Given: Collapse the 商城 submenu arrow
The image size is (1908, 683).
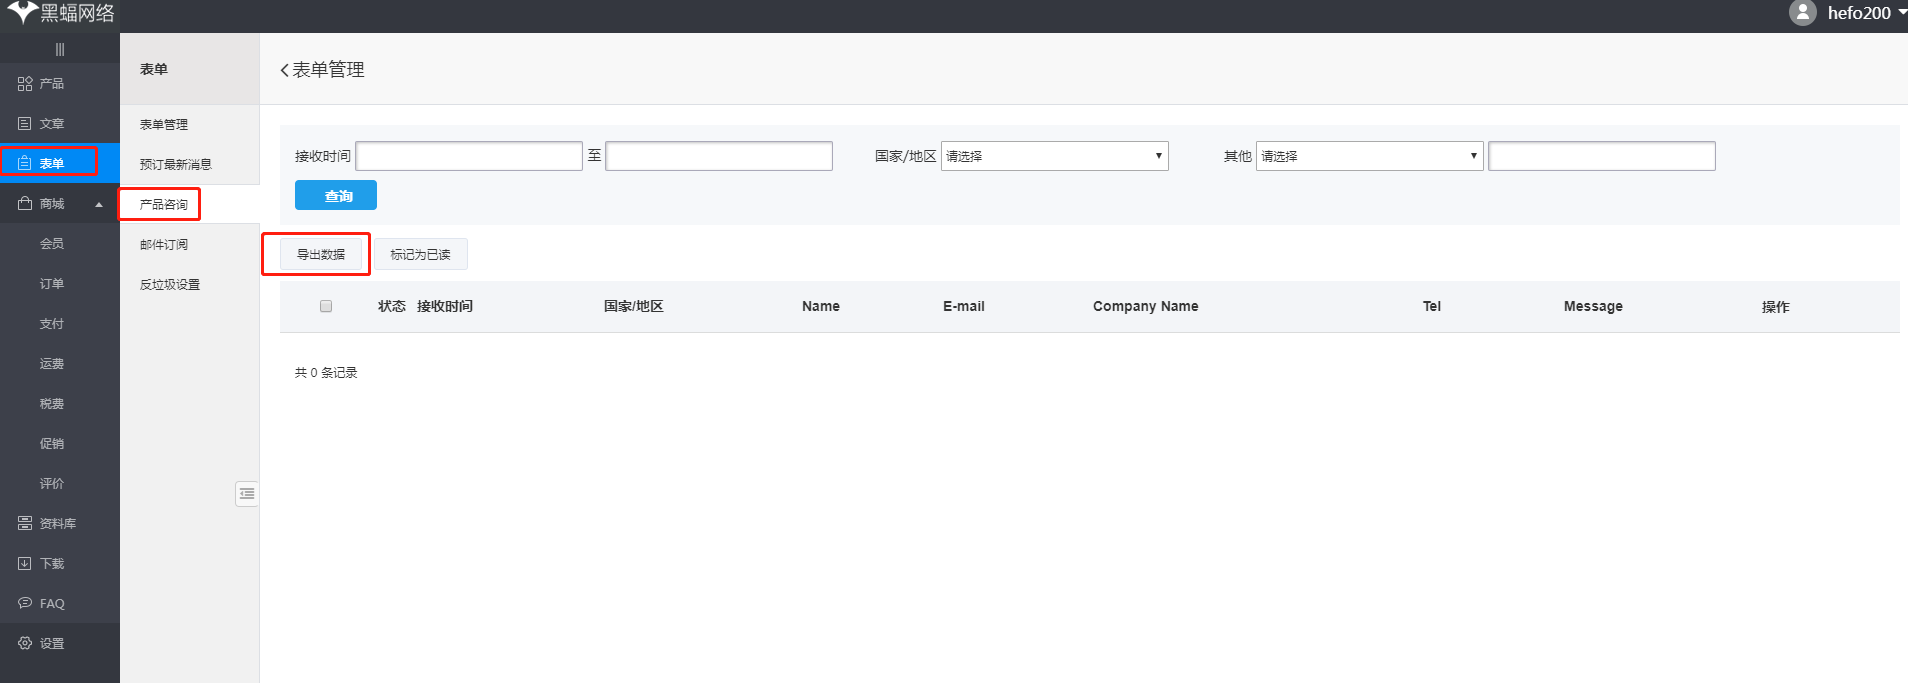Looking at the screenshot, I should (99, 205).
